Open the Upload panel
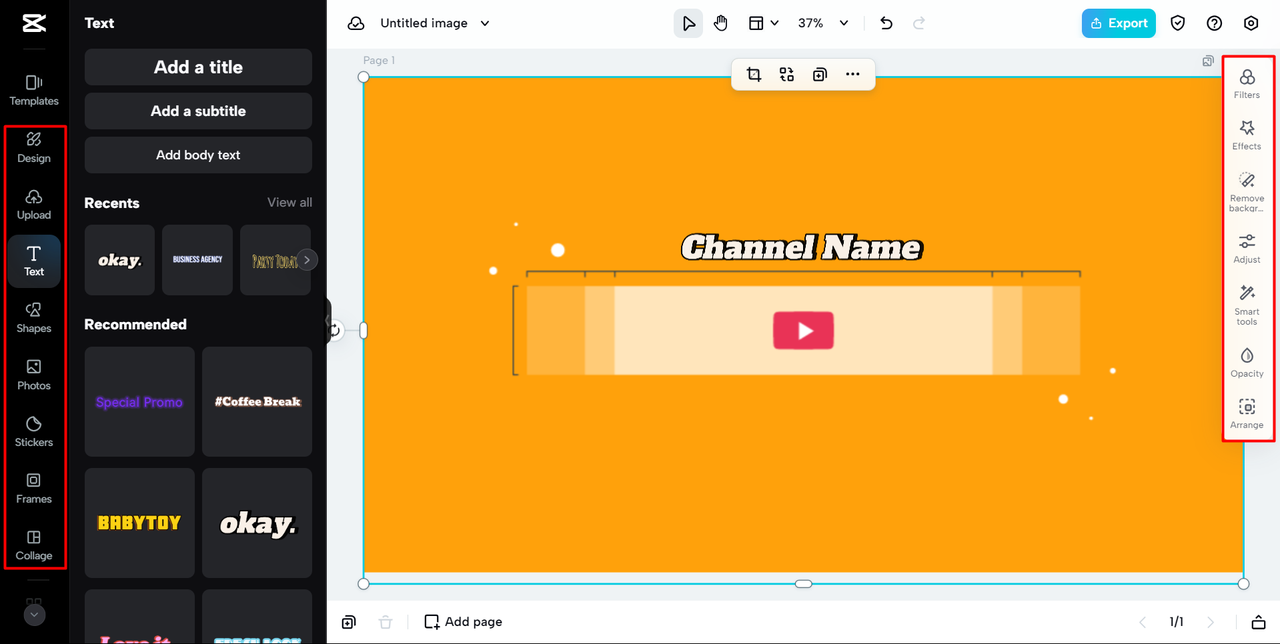 (34, 204)
